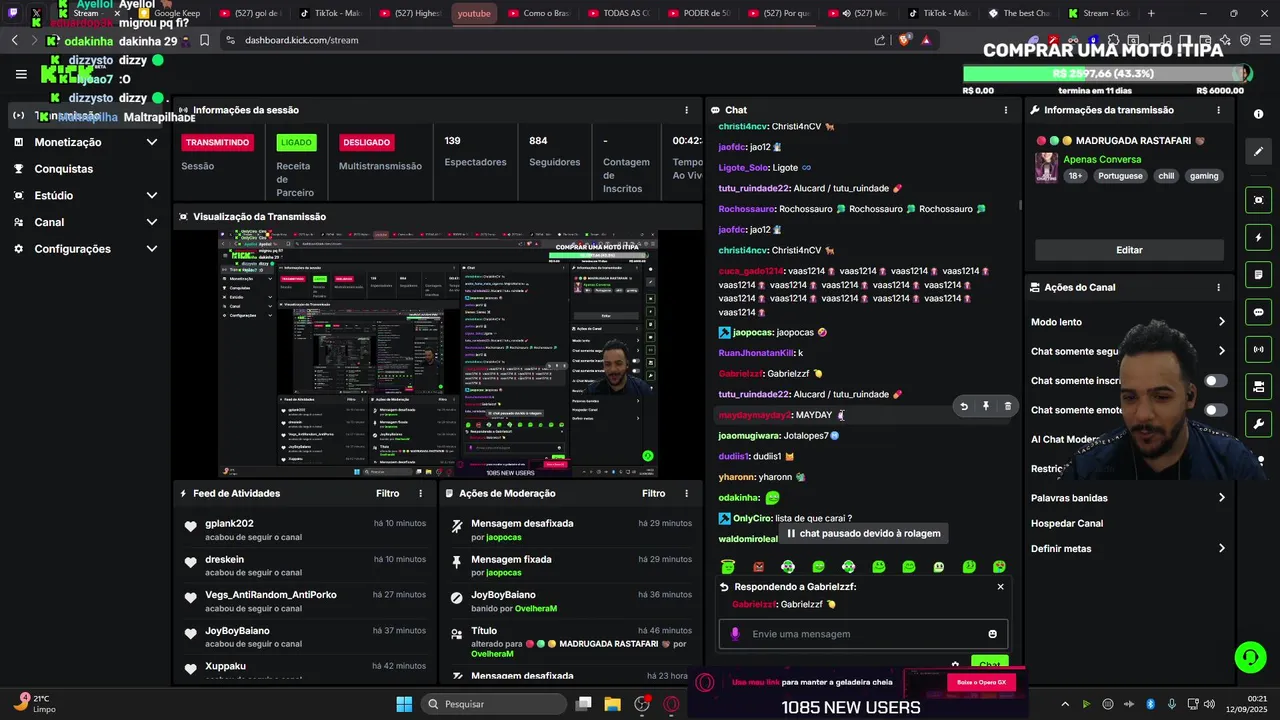
Task: Open a new browser tab
Action: (1151, 13)
